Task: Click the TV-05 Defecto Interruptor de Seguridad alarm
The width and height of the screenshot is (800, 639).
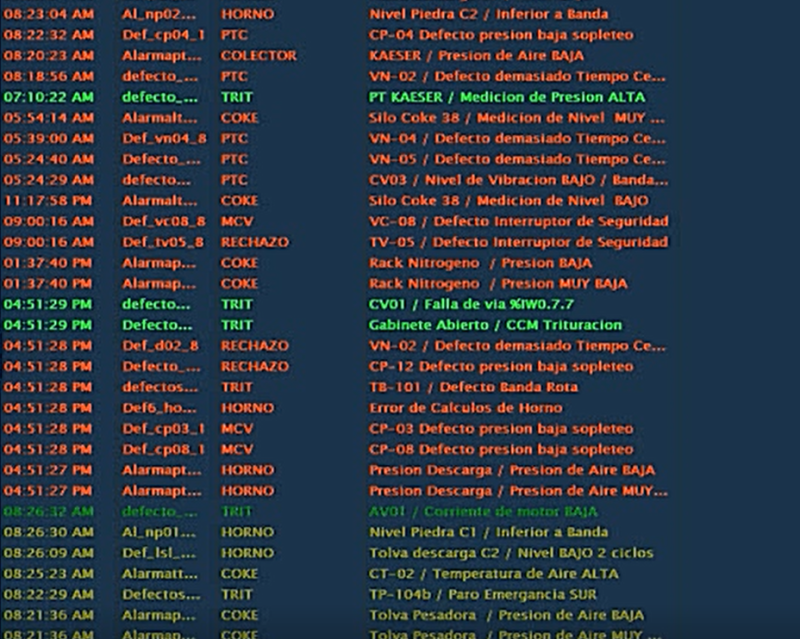Action: [x=518, y=242]
